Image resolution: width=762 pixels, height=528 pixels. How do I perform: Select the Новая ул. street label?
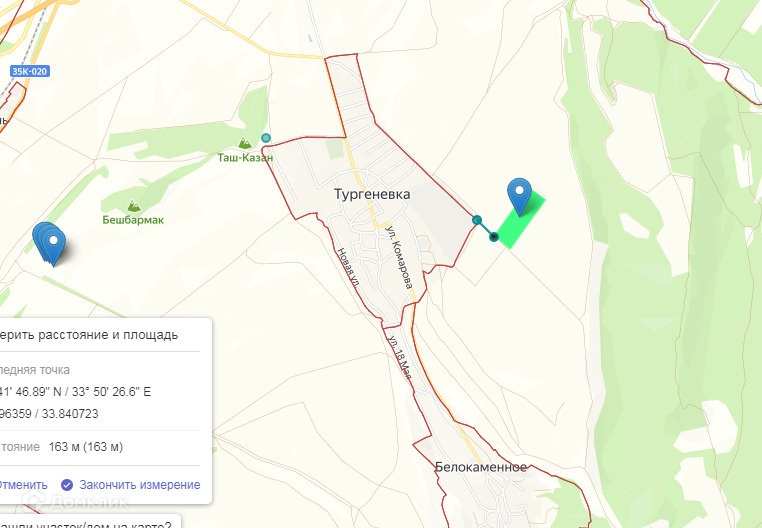click(x=348, y=268)
